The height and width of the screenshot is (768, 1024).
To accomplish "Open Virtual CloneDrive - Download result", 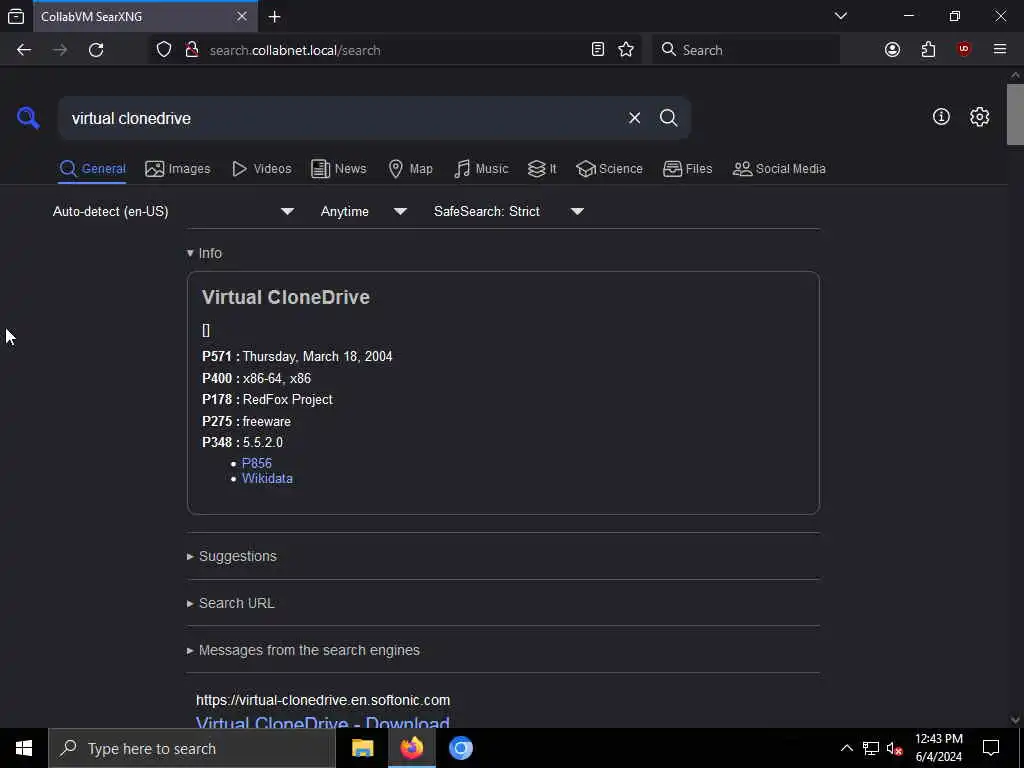I will point(323,722).
